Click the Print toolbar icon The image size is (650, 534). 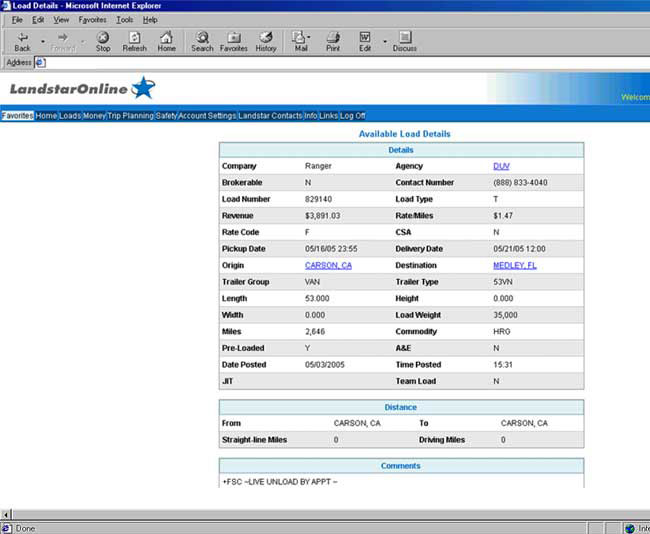point(333,42)
